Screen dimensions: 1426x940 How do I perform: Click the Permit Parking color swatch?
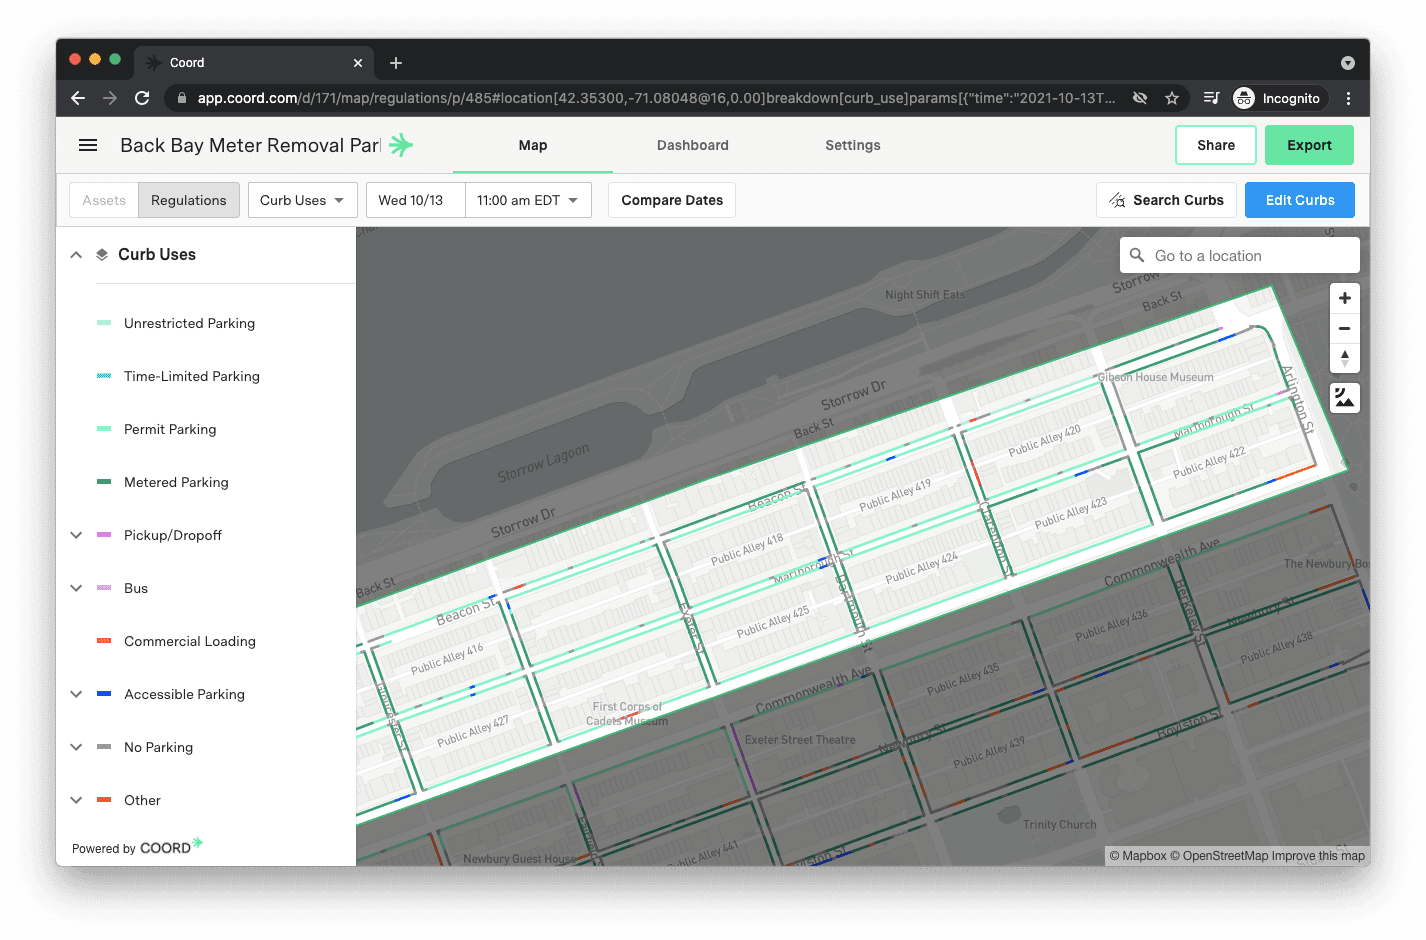pos(104,429)
